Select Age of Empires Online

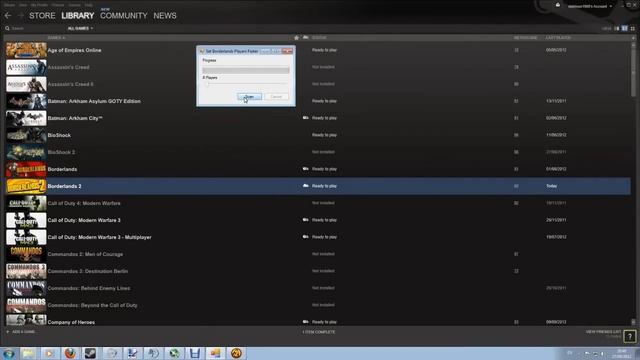(x=317, y=50)
